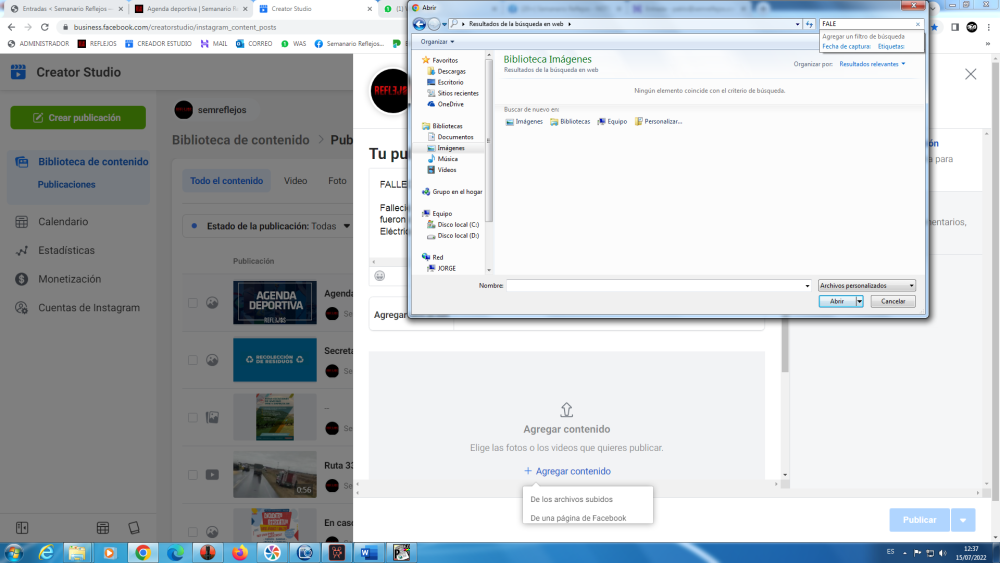
Task: Click Cancelar in the Abrir dialog
Action: (893, 302)
